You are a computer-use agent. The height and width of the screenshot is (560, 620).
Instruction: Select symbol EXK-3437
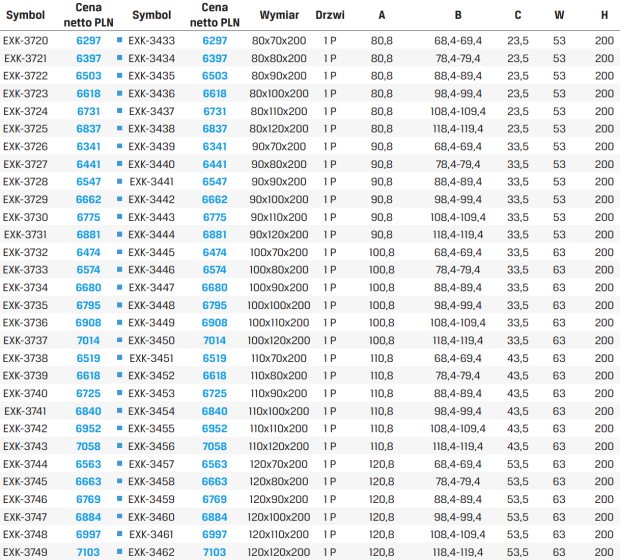[x=151, y=112]
